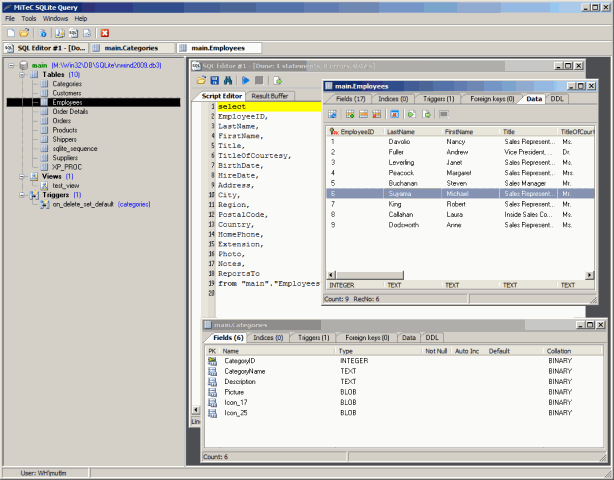Run the script with the blue play icon
614x480 pixels.
[x=246, y=81]
